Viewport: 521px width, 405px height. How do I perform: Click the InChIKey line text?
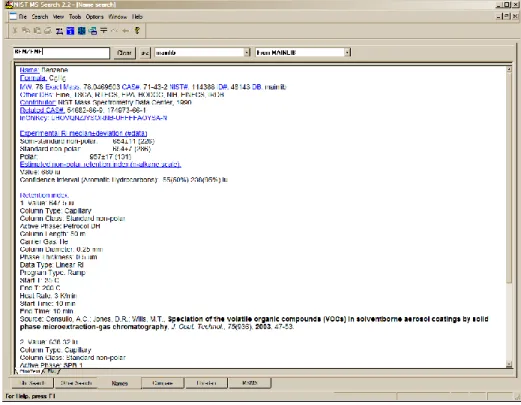(93, 118)
